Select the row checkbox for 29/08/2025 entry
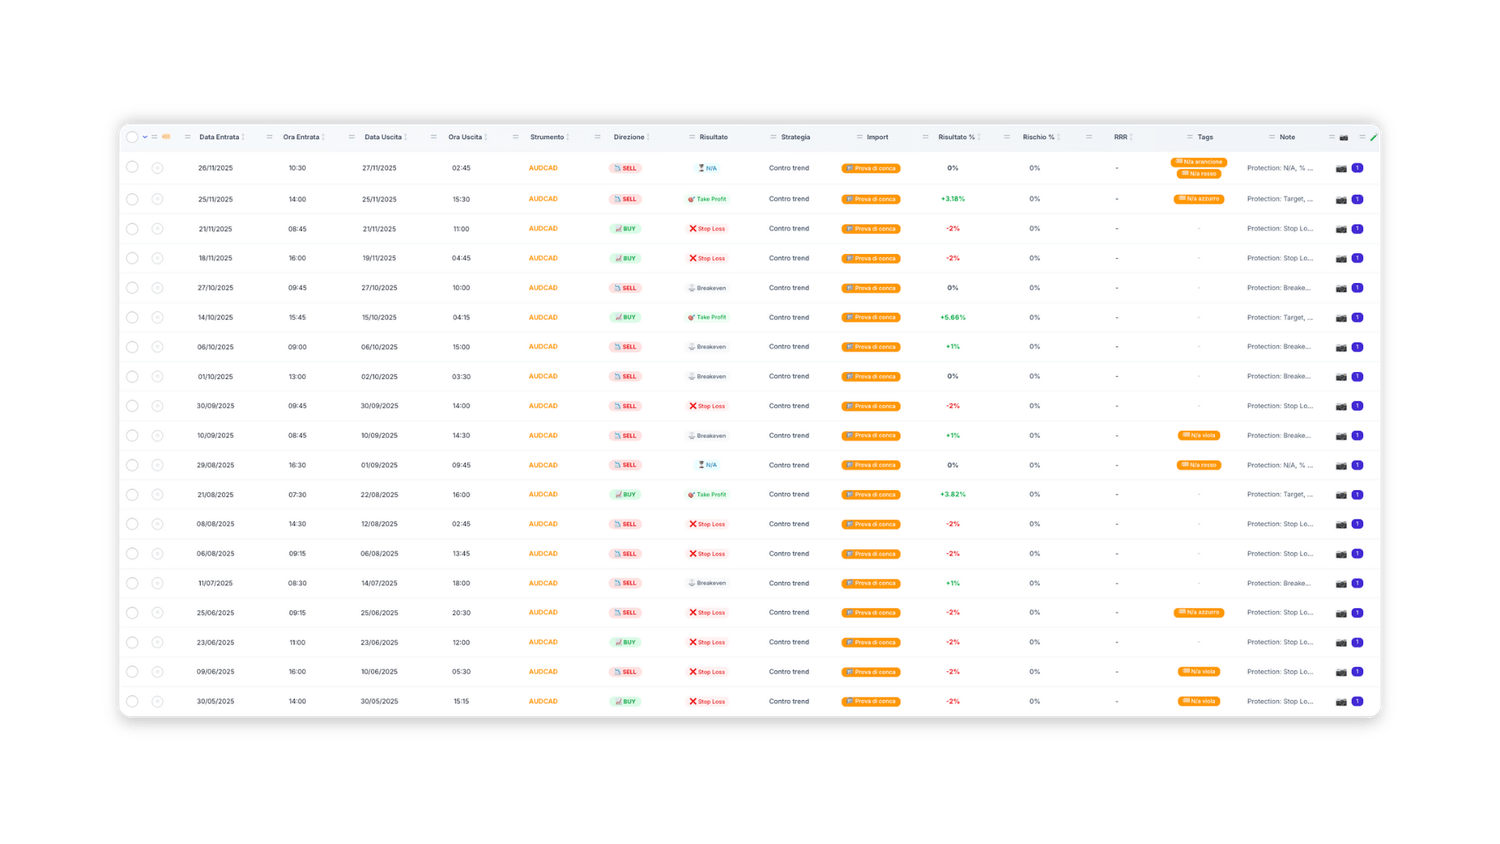The image size is (1500, 844). point(132,465)
